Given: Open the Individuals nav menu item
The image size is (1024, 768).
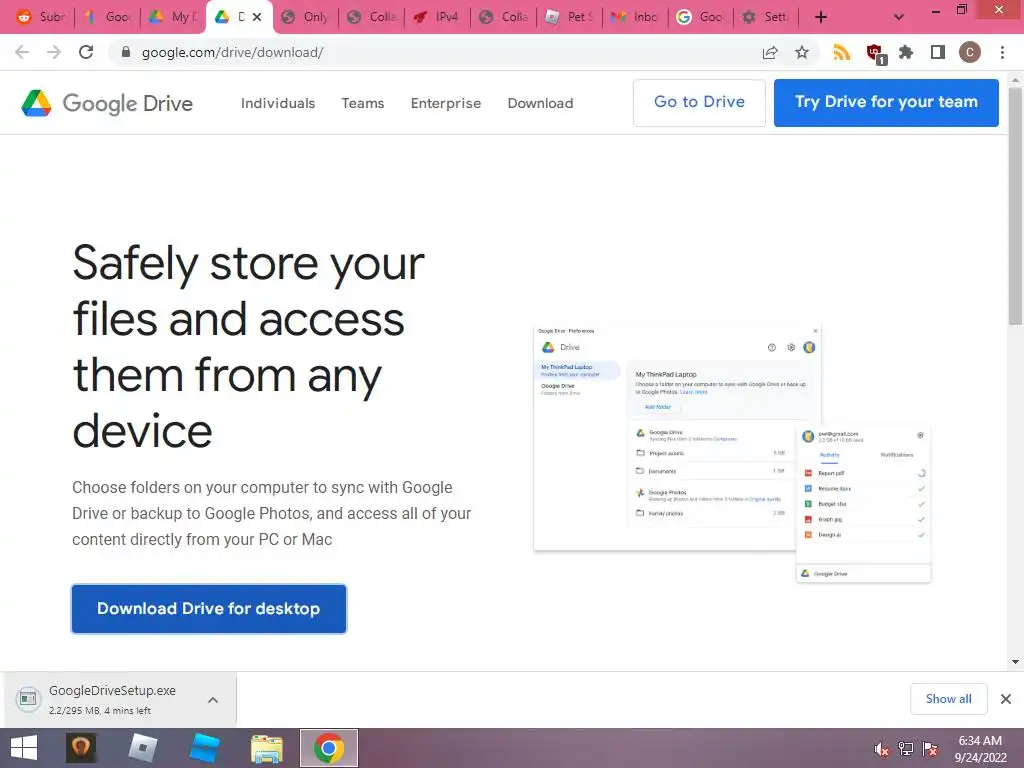Looking at the screenshot, I should point(278,103).
